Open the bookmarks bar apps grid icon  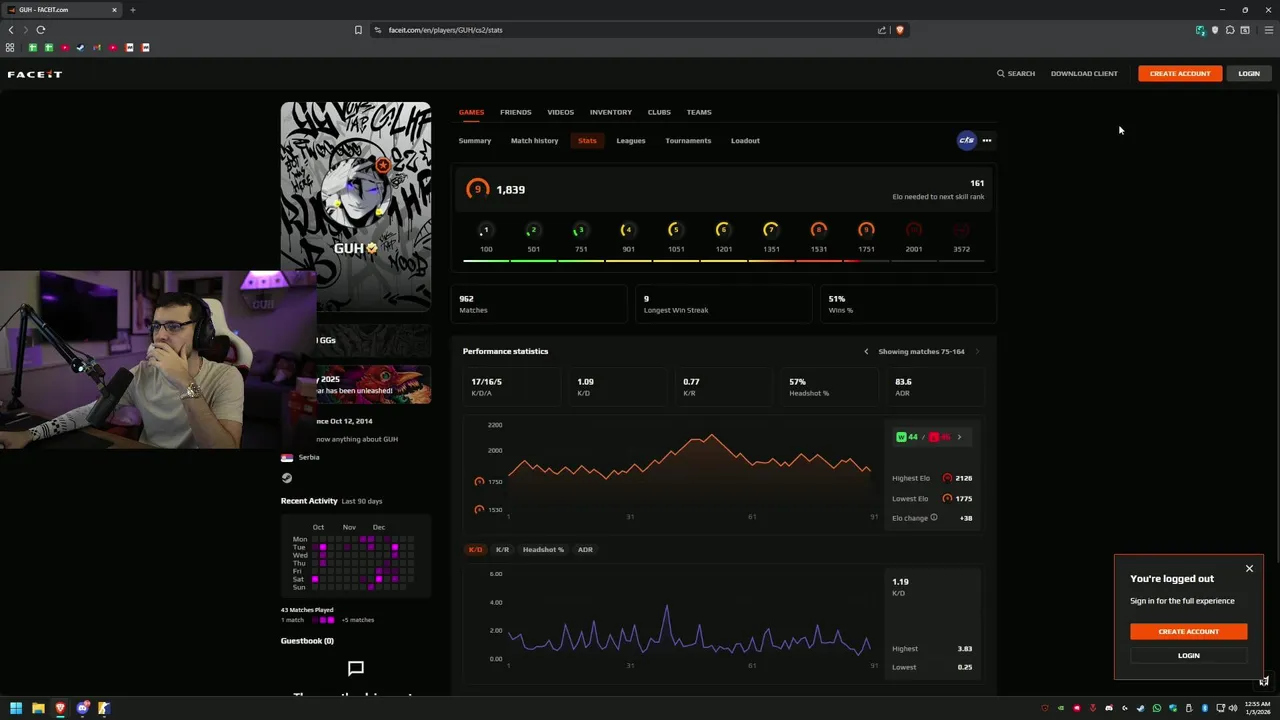(10, 48)
